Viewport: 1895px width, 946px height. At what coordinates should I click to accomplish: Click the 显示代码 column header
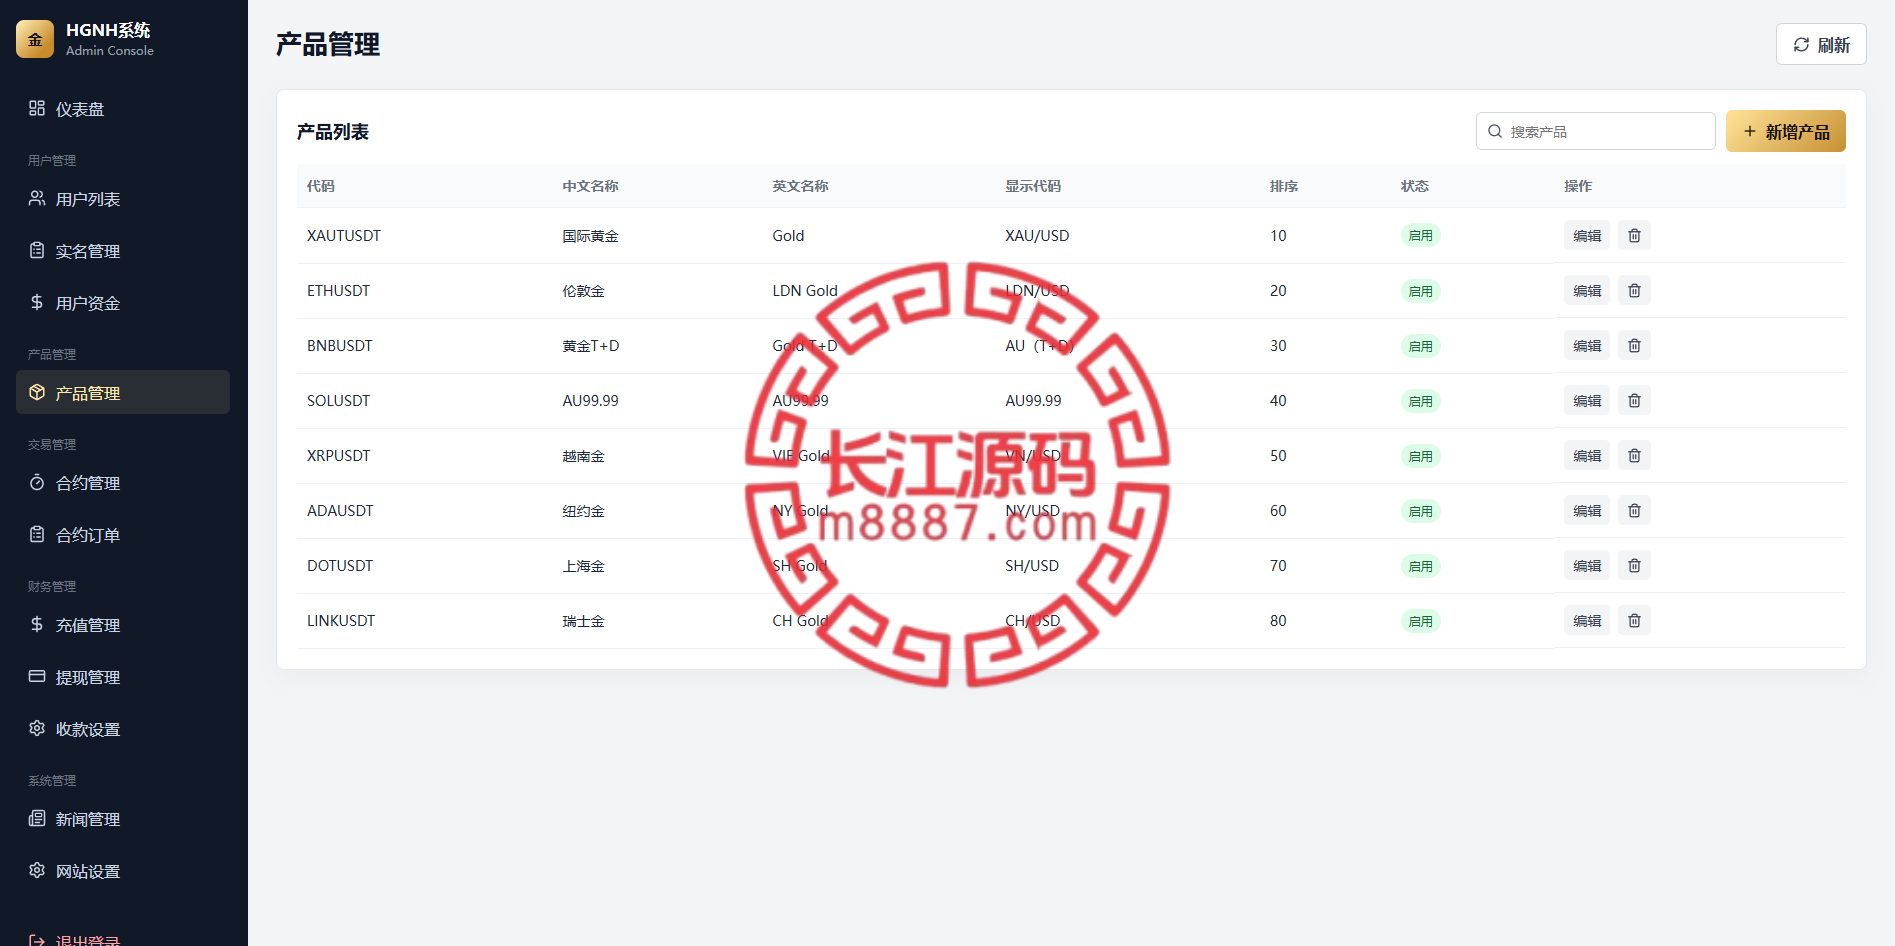click(1033, 186)
